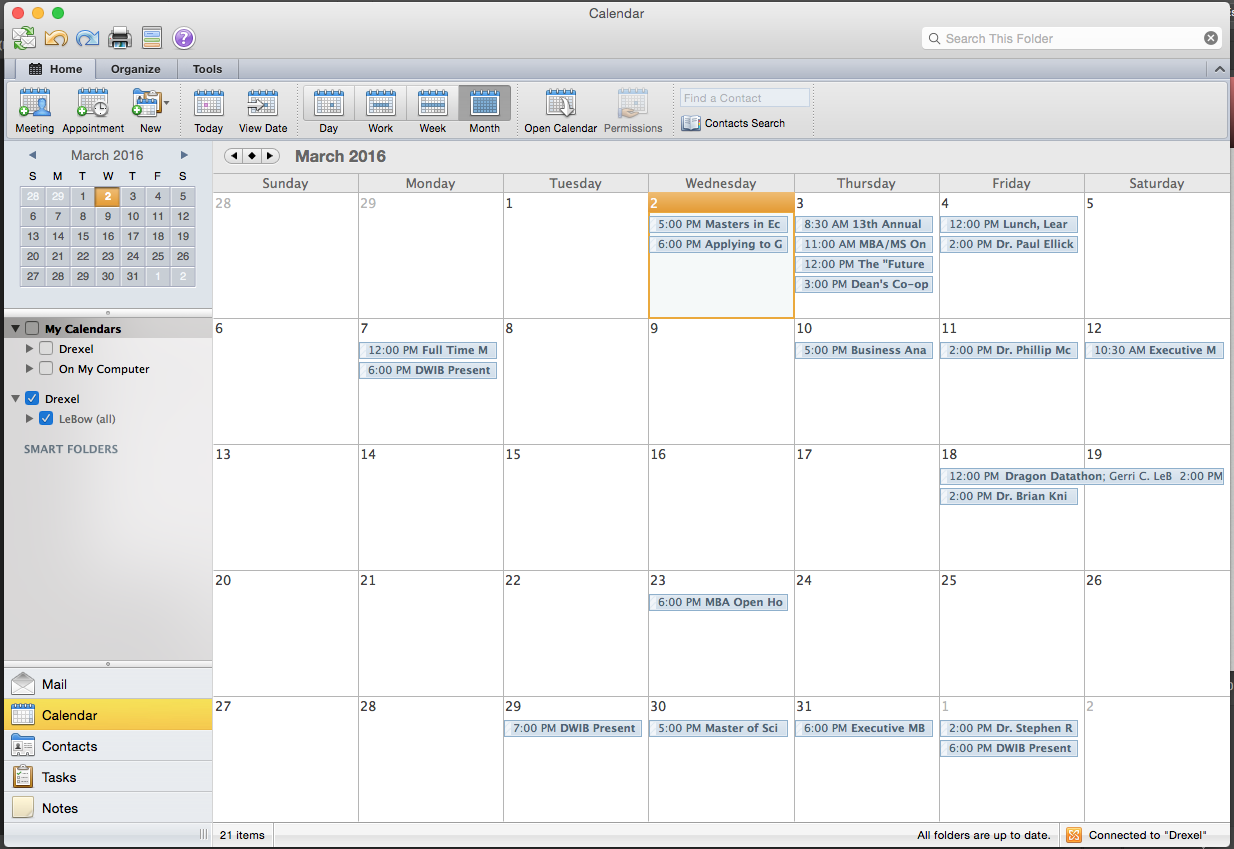Open the 6:00 PM MBA Open Ho event
This screenshot has height=849, width=1234.
click(x=719, y=602)
